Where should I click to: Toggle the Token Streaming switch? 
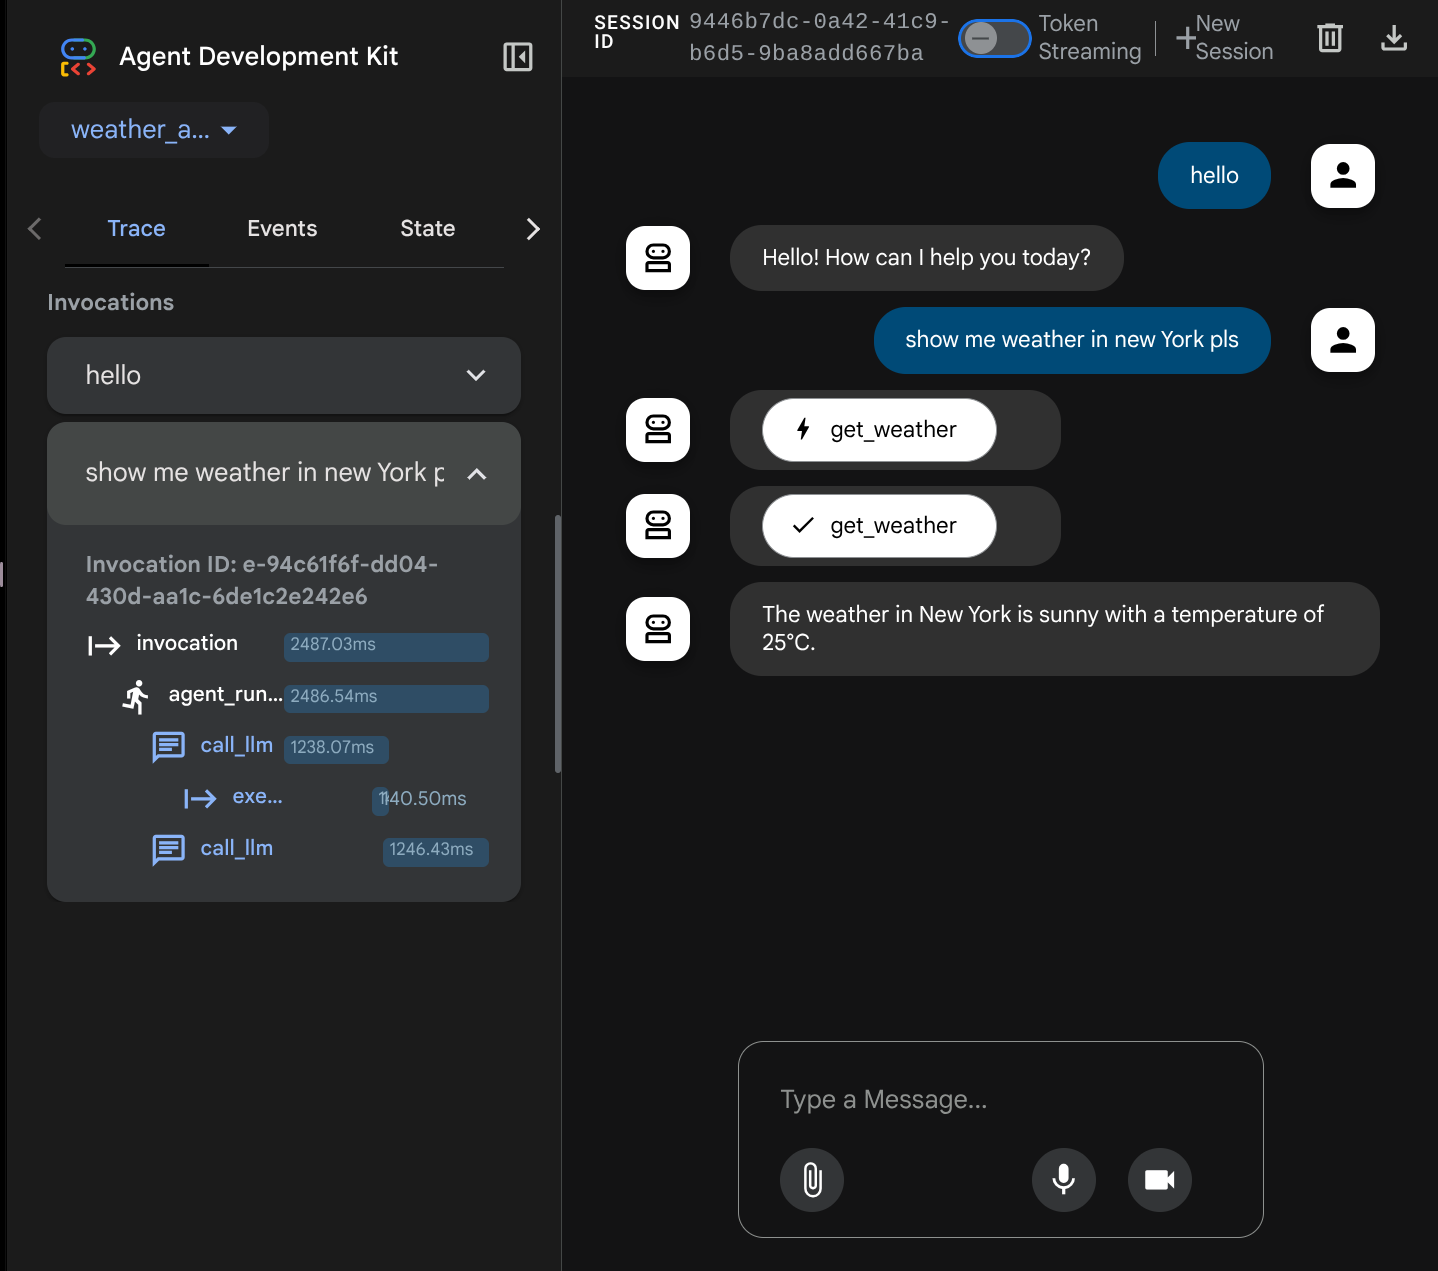(x=994, y=39)
